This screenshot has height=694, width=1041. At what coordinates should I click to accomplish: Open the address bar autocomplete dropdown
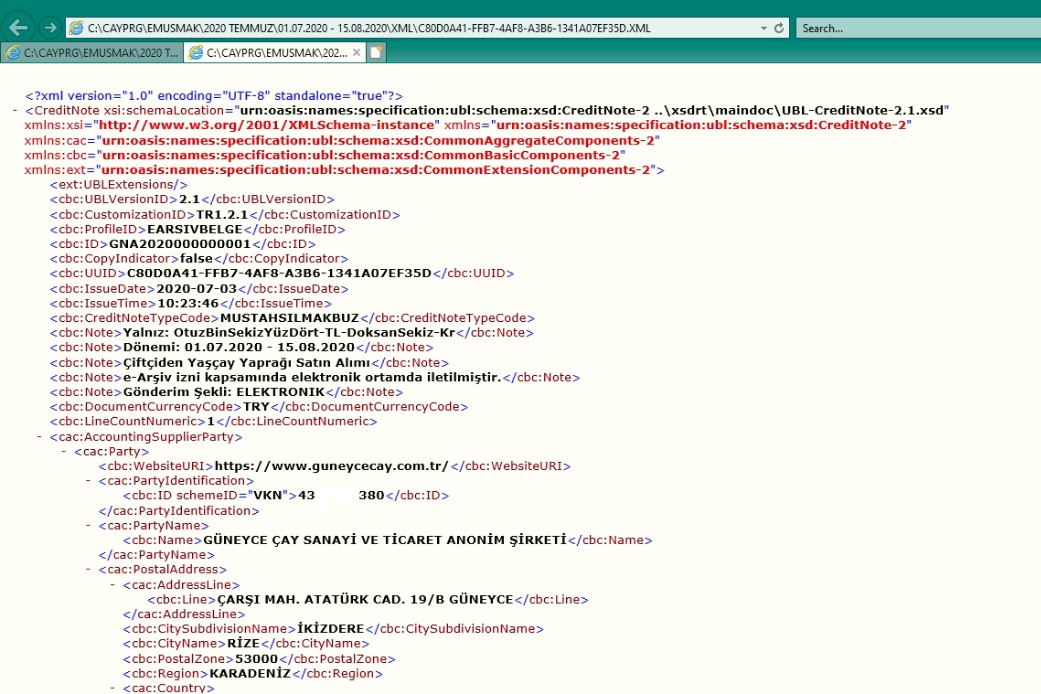point(763,28)
